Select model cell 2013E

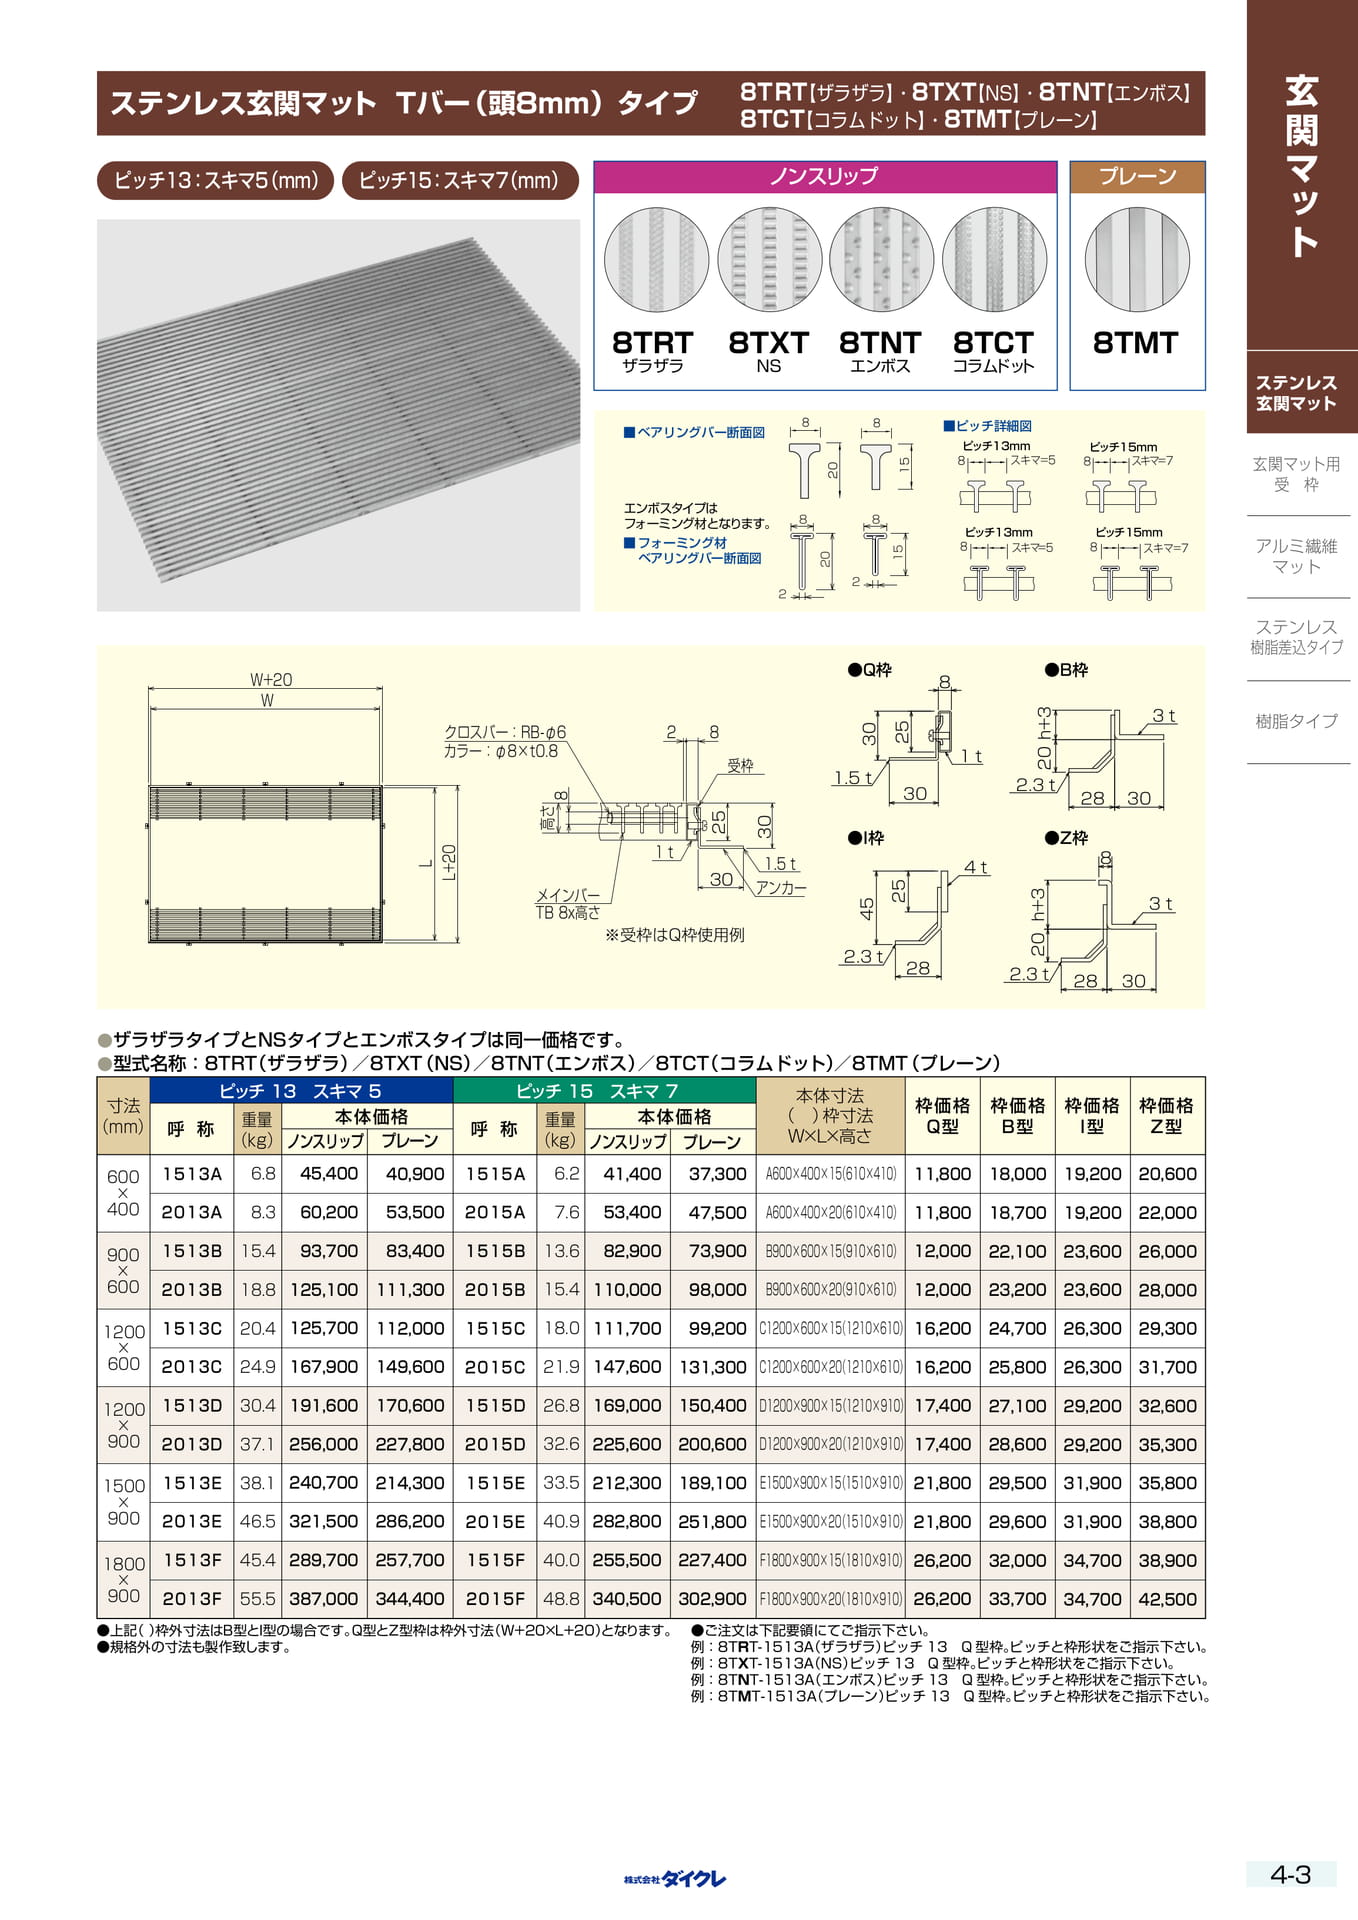192,1522
